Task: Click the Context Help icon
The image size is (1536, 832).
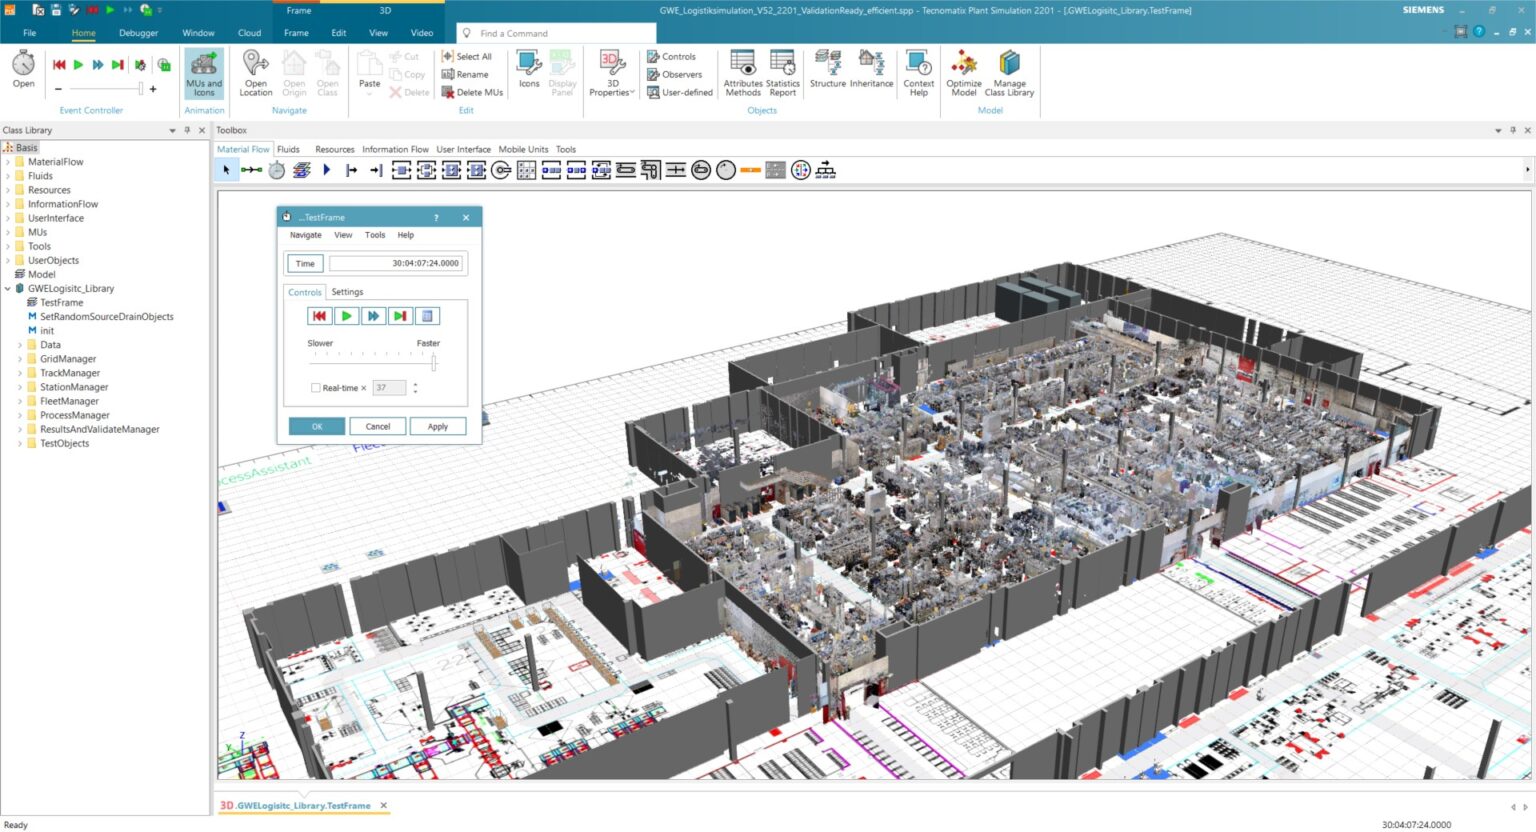Action: pyautogui.click(x=918, y=73)
